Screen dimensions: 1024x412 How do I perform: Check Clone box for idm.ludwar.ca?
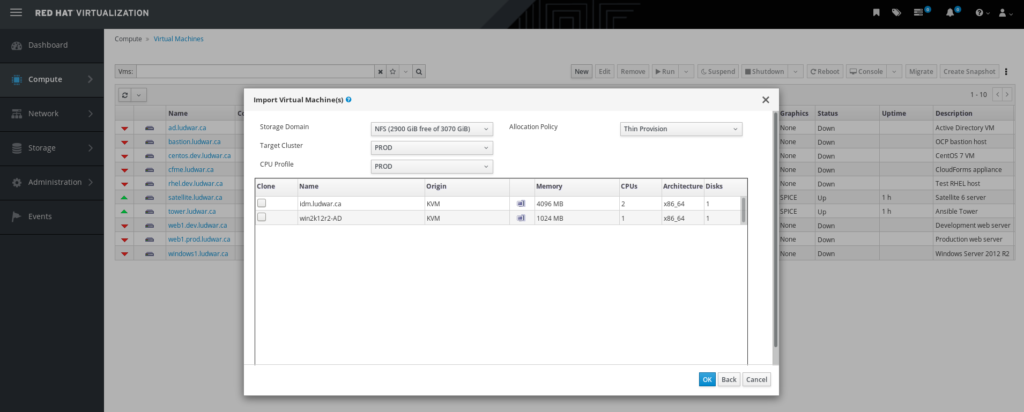pyautogui.click(x=262, y=203)
